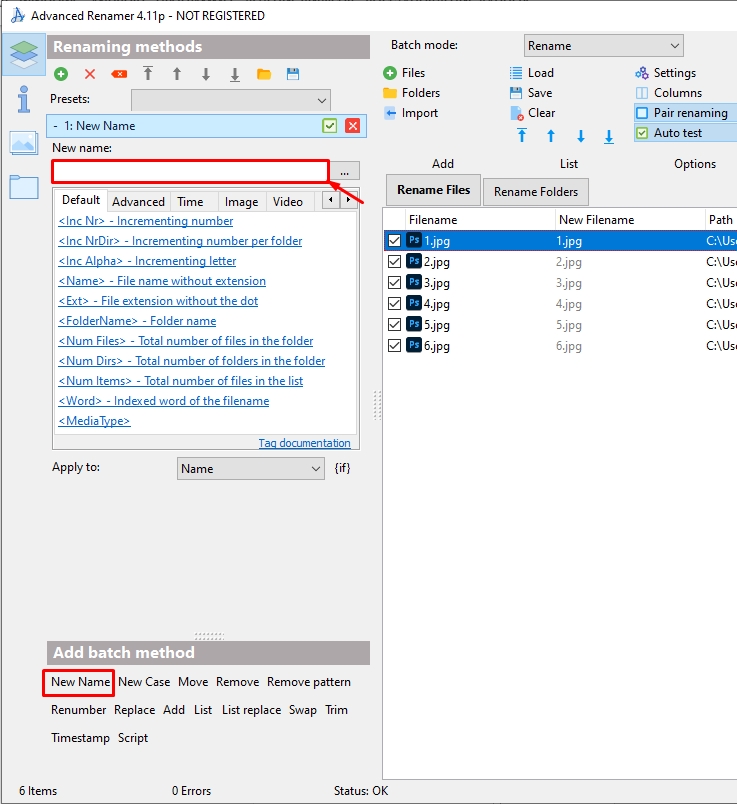737x804 pixels.
Task: Move method up arrow in methods toolbar
Action: 177,74
